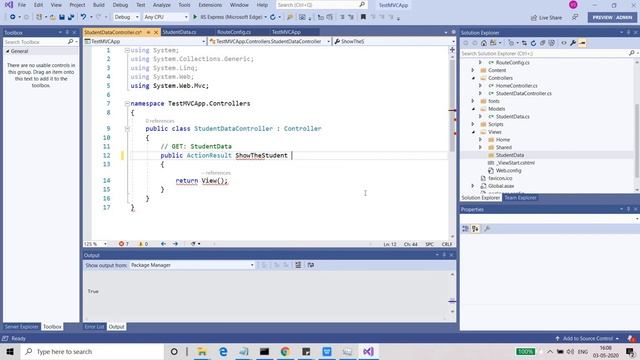The width and height of the screenshot is (640, 360).
Task: Click property pages wrench in Properties panel
Action: (x=487, y=229)
